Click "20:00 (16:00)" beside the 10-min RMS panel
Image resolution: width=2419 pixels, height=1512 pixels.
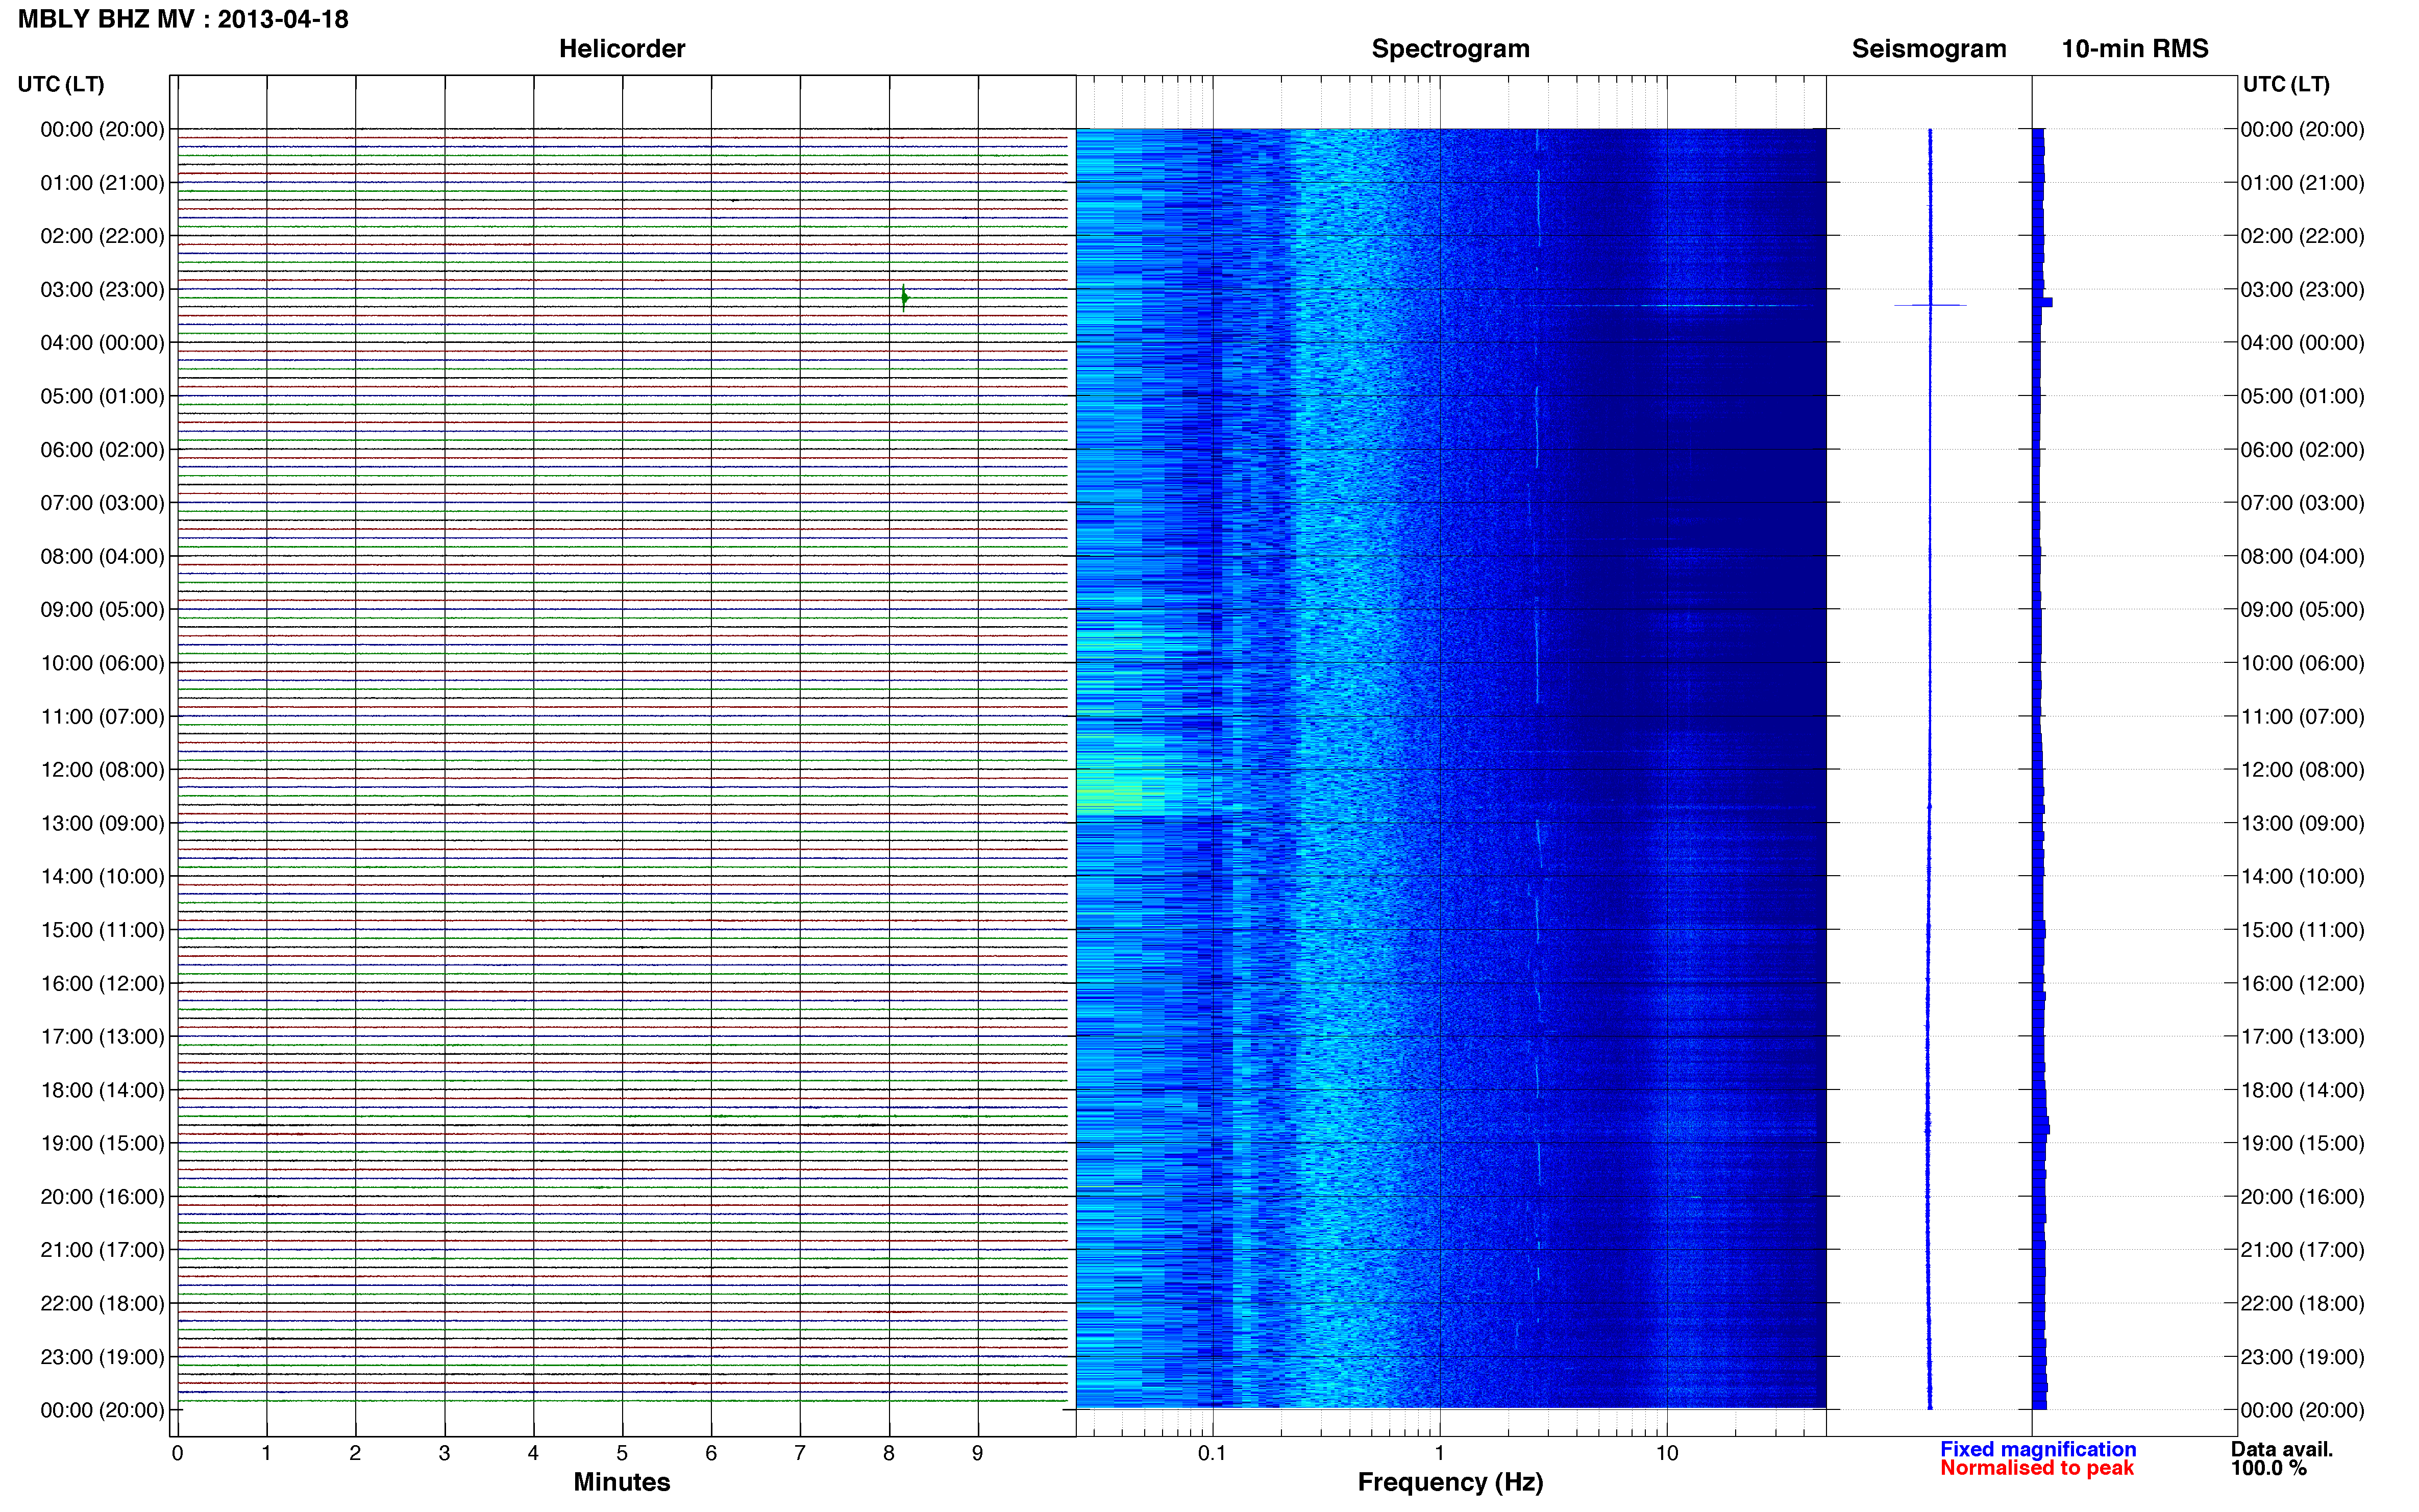point(2303,1197)
